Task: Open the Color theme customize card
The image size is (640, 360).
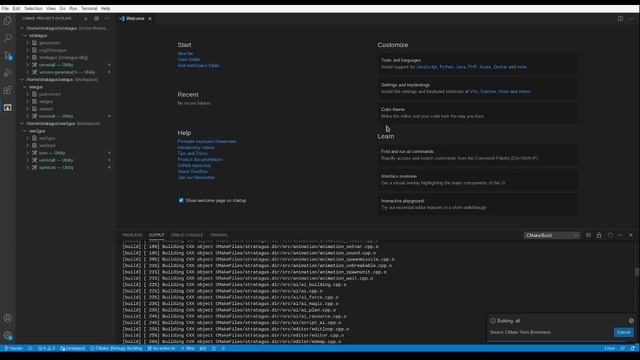Action: point(477,113)
